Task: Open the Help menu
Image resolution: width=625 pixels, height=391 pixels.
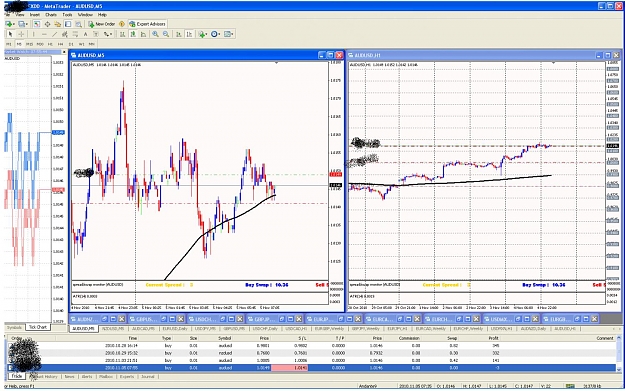Action: 102,15
